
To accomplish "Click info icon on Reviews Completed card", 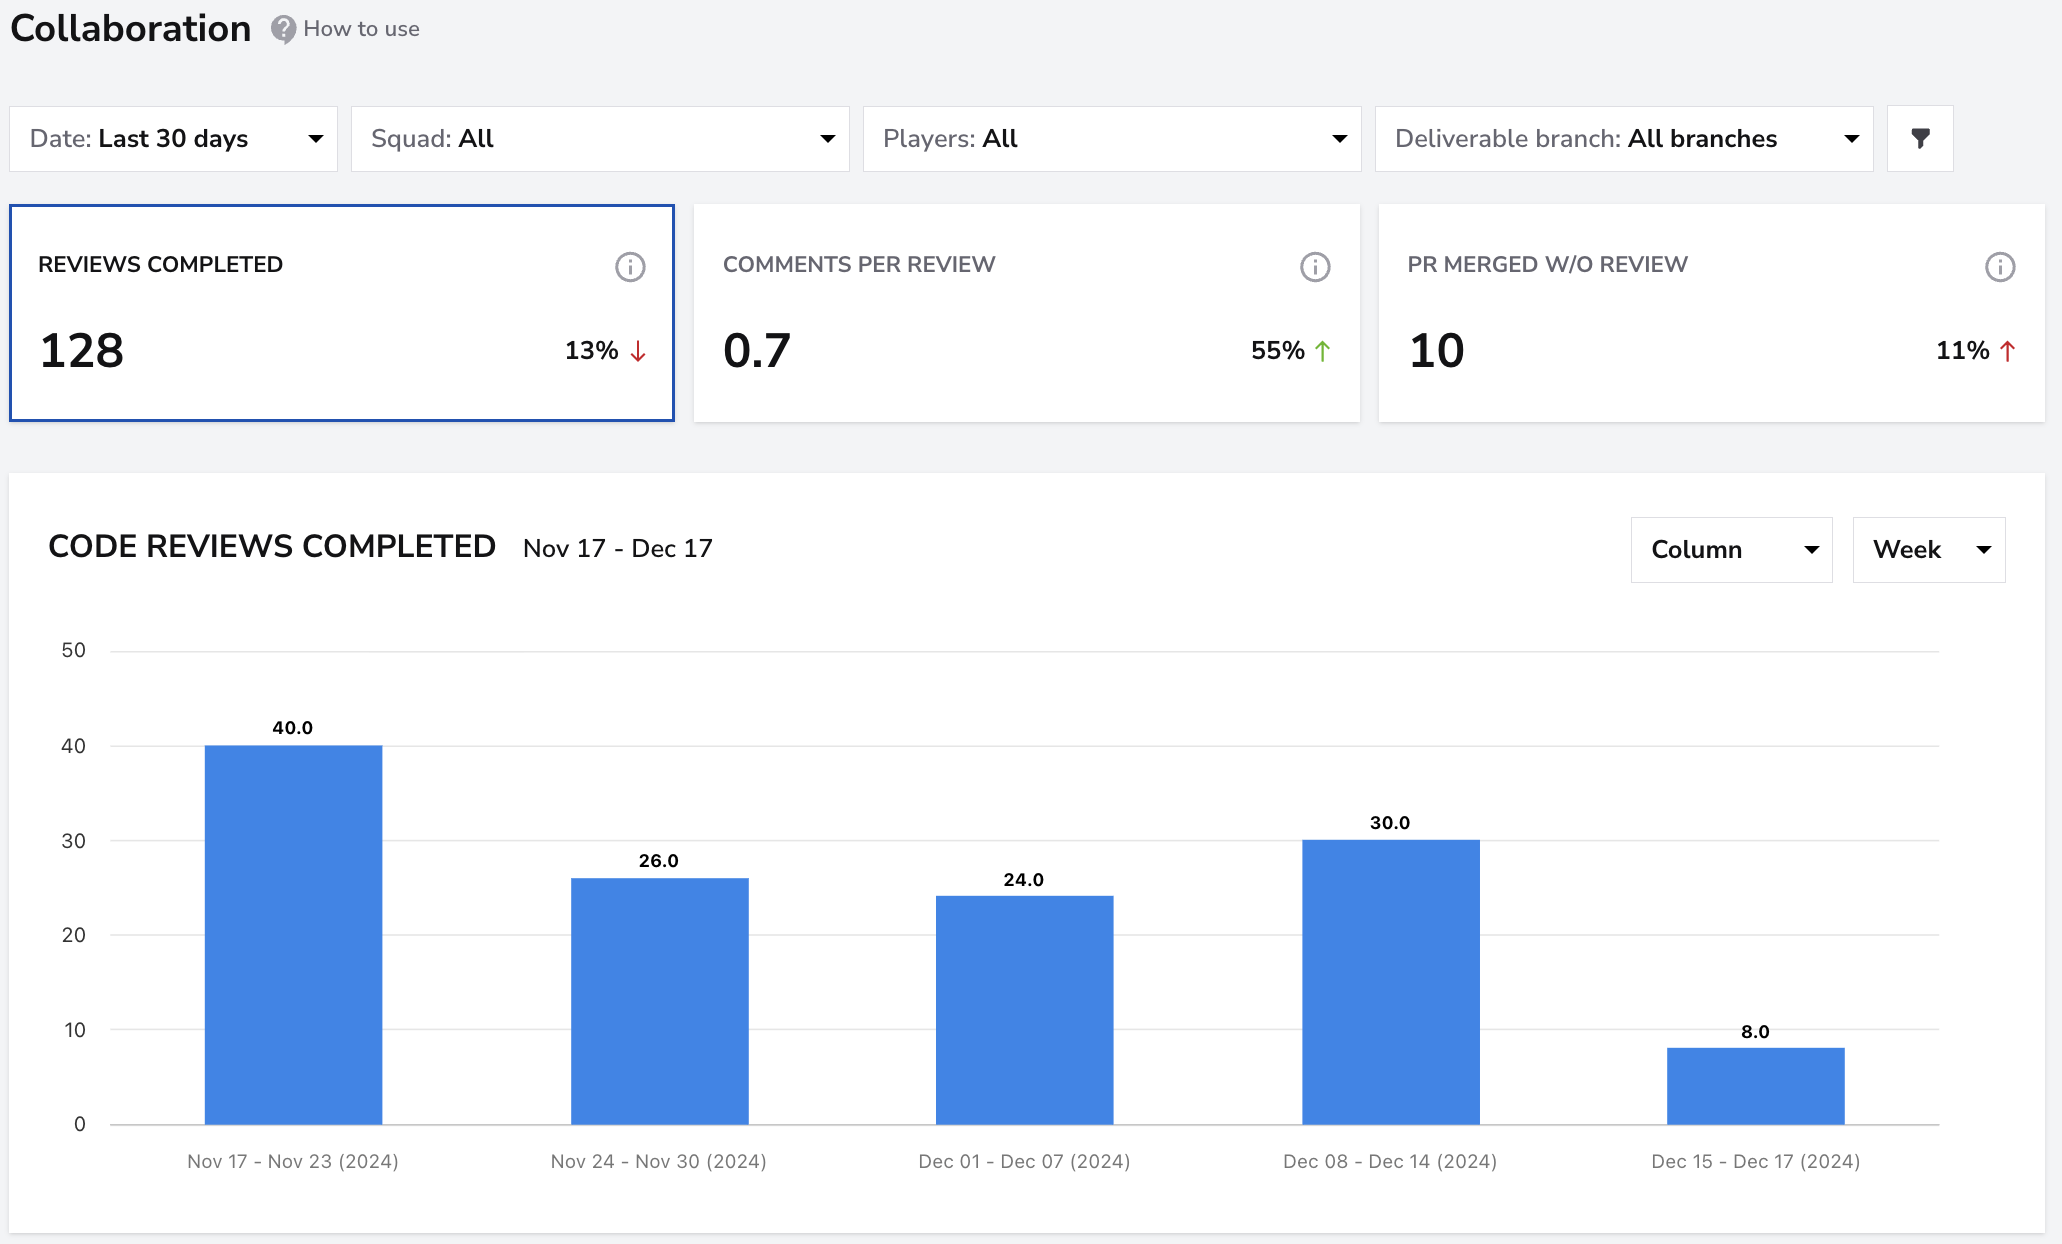I will (630, 267).
